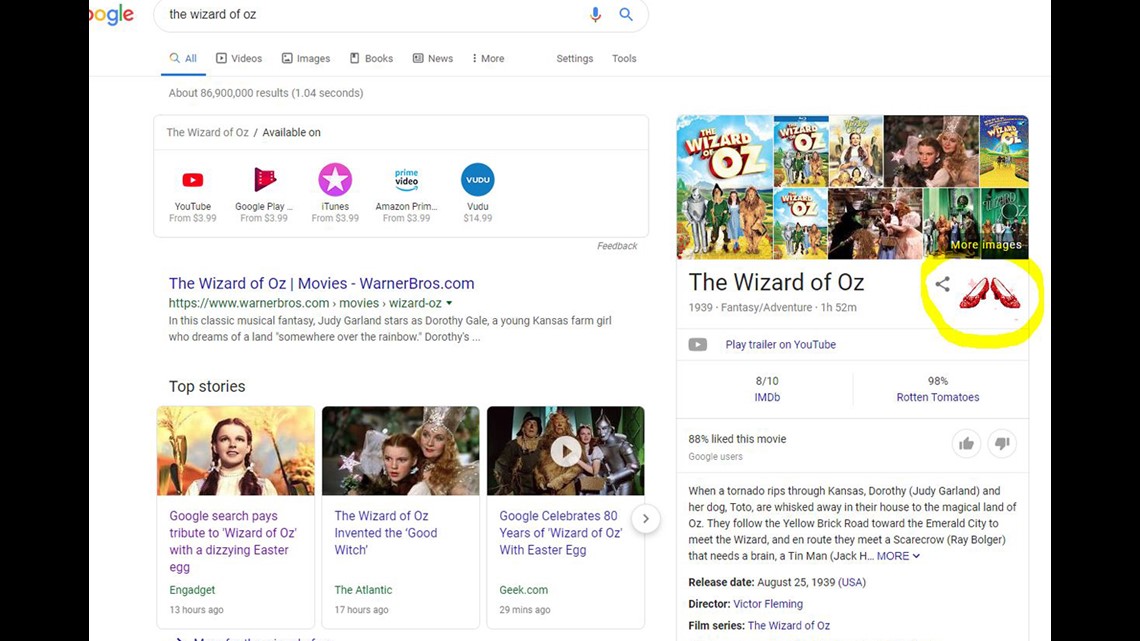This screenshot has height=641, width=1140.
Task: Switch to the Videos tab
Action: 238,58
